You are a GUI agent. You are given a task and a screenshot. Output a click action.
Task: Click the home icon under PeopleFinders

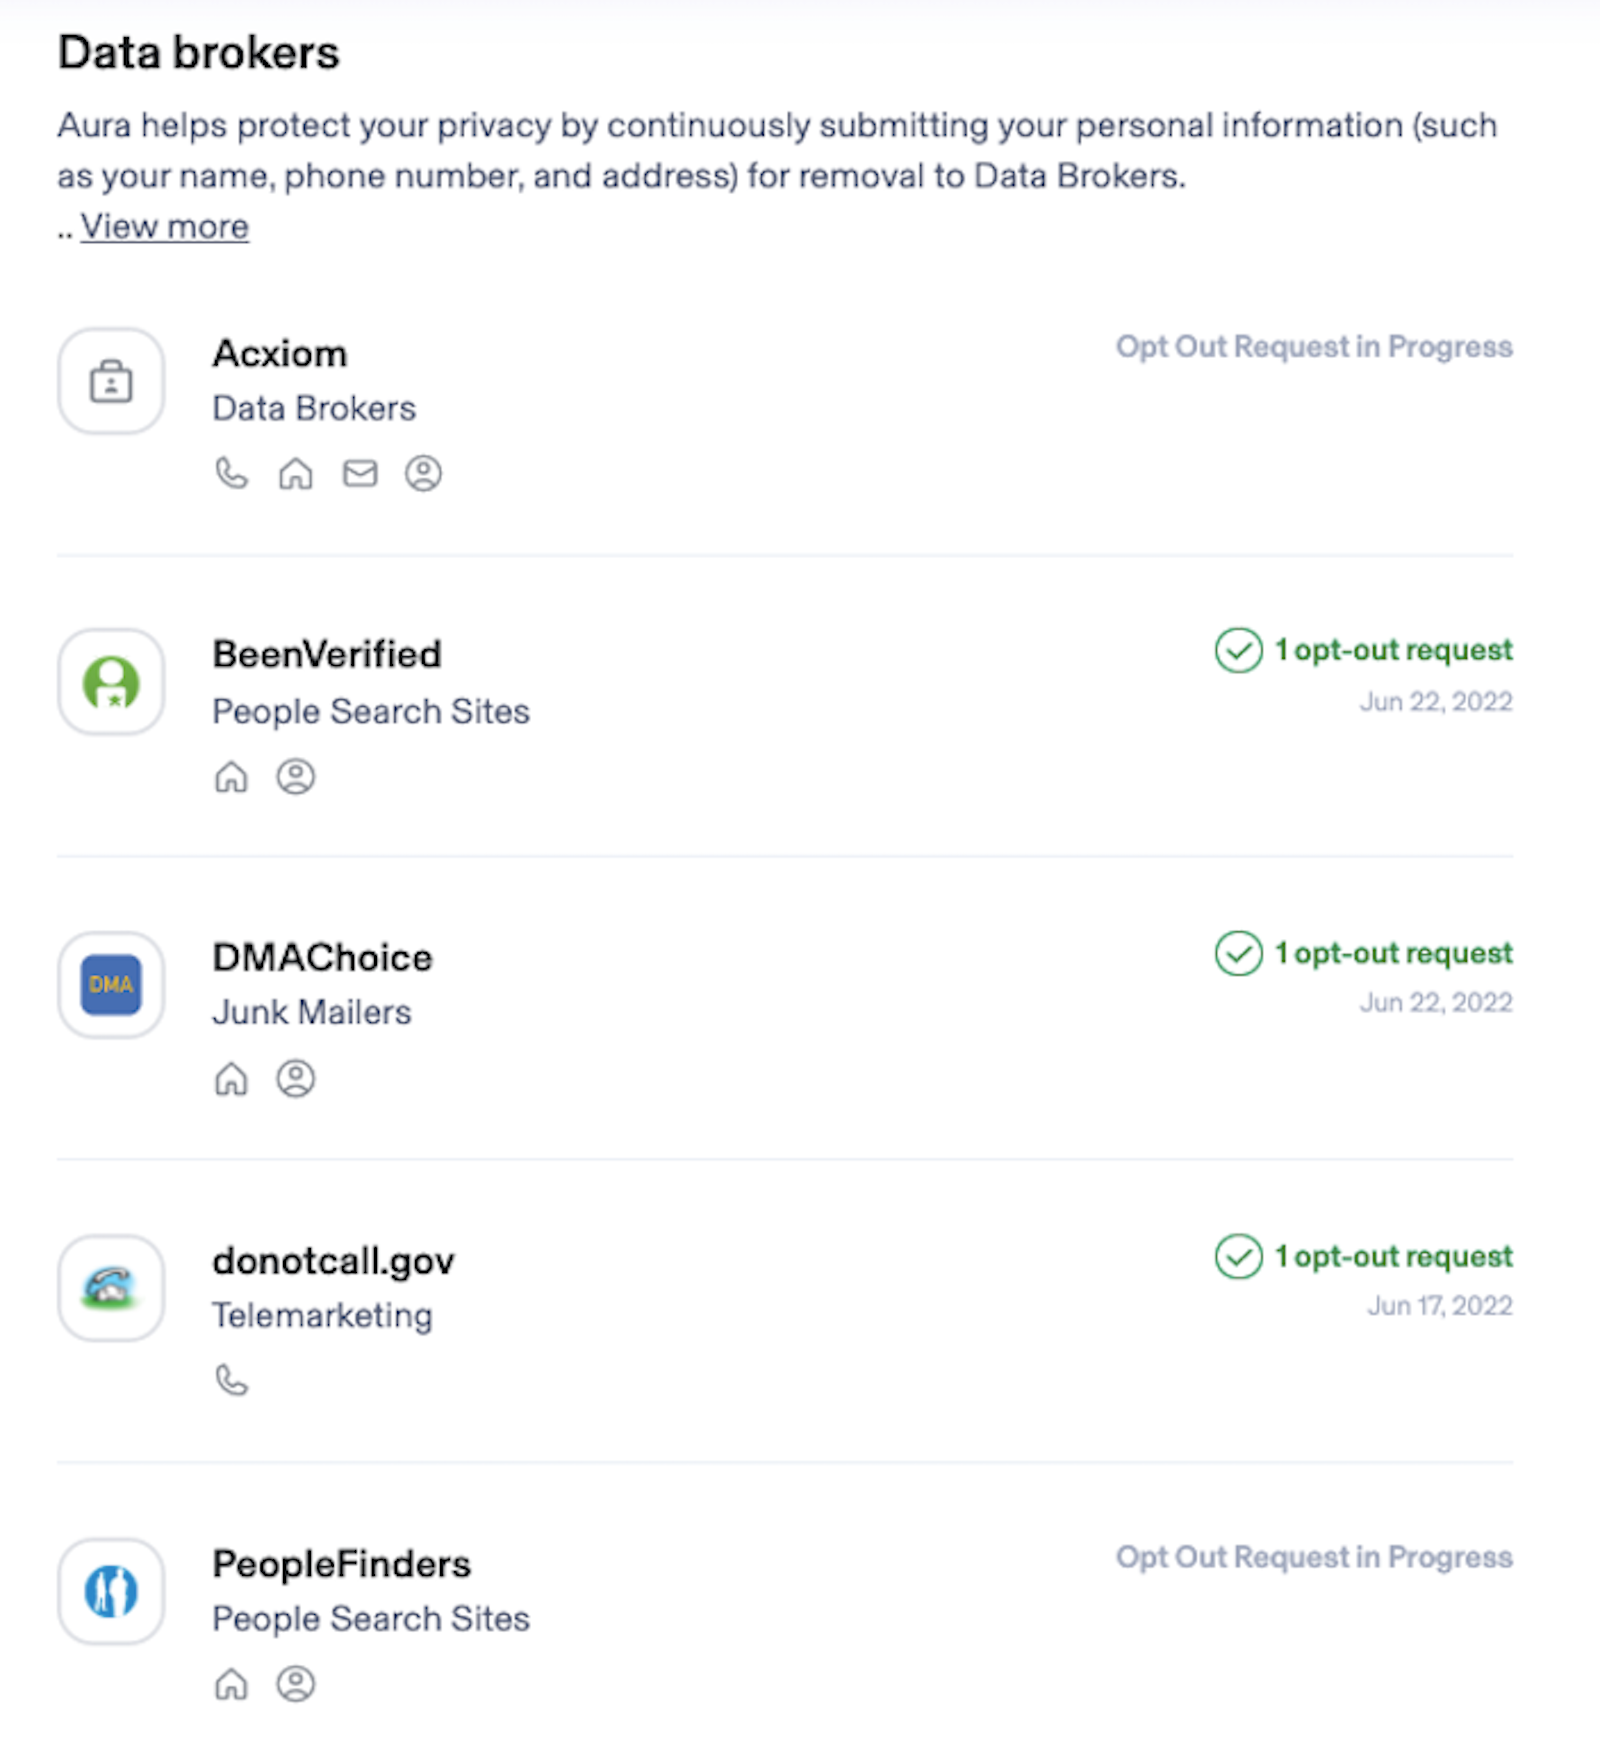click(x=231, y=1685)
